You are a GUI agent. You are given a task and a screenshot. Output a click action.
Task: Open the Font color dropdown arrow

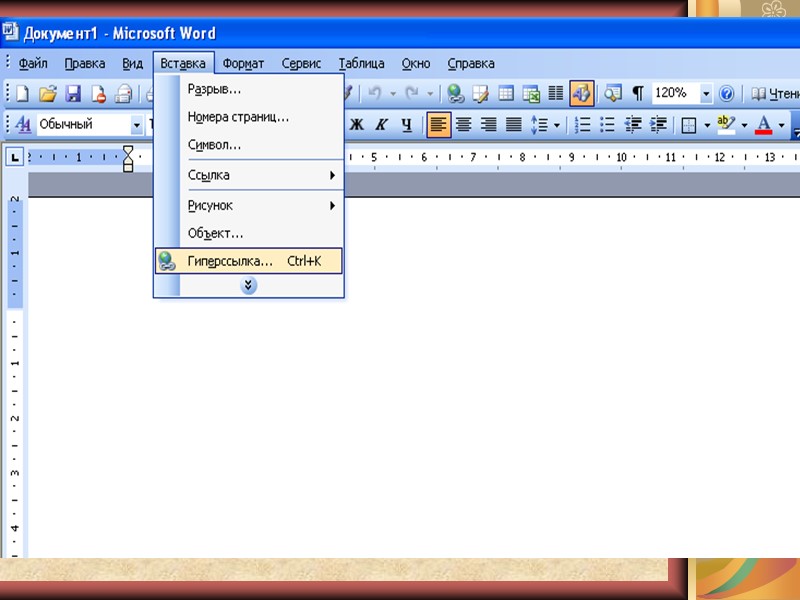(x=781, y=125)
